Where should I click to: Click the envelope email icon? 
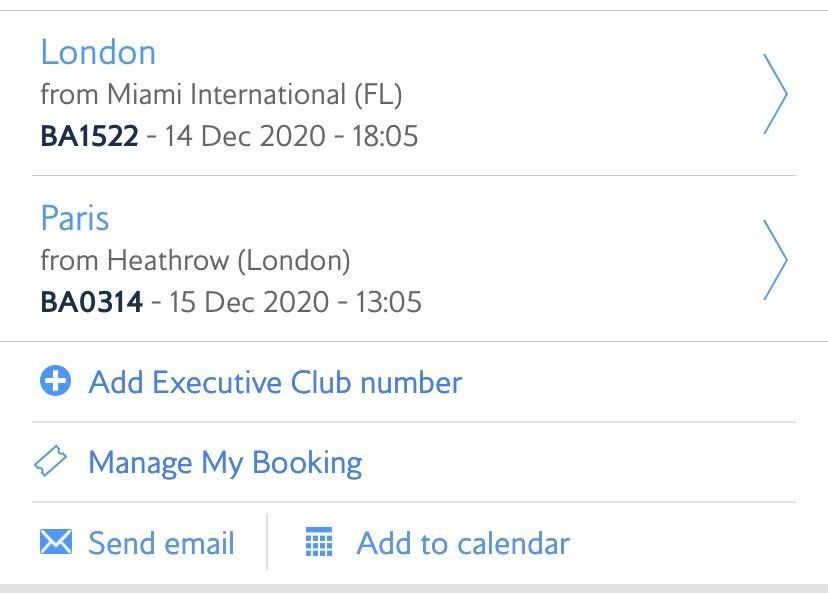pyautogui.click(x=56, y=542)
